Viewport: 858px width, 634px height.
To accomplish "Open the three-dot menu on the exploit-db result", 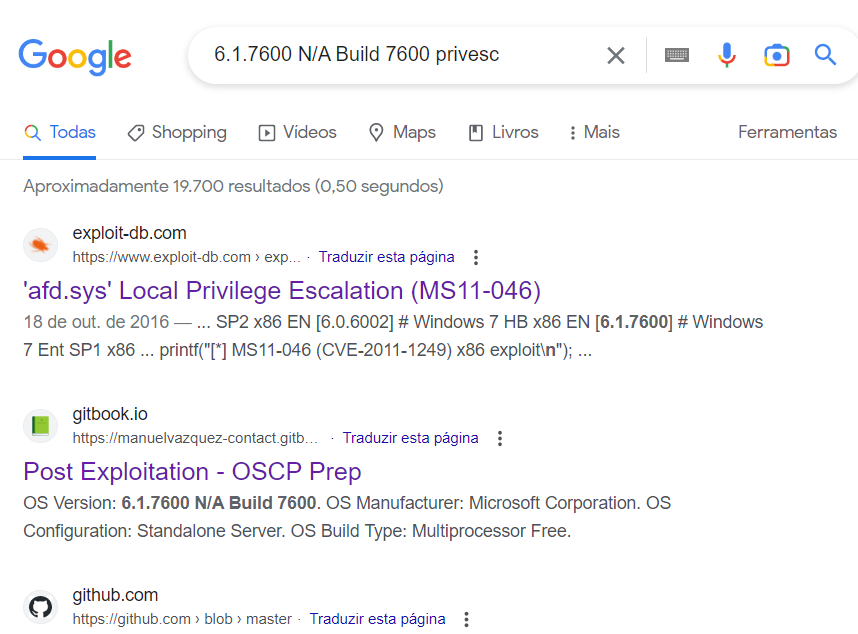I will pyautogui.click(x=476, y=257).
